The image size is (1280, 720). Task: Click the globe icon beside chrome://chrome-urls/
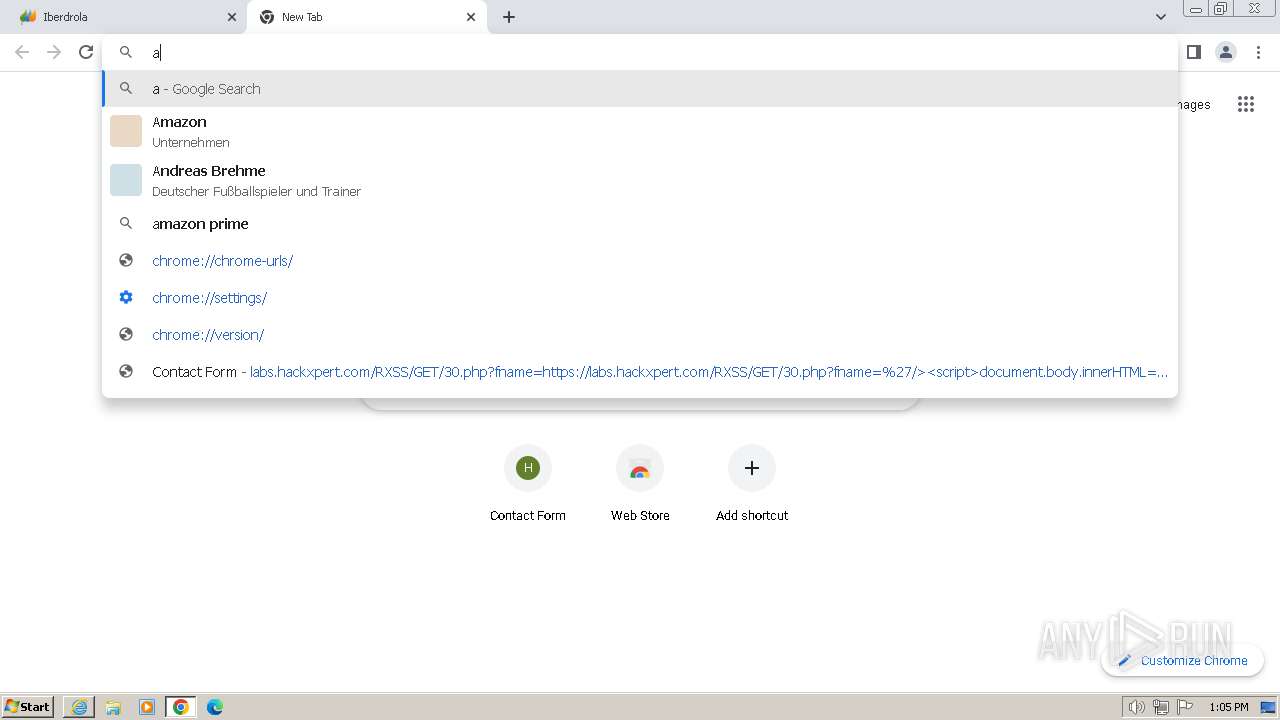coord(126,260)
